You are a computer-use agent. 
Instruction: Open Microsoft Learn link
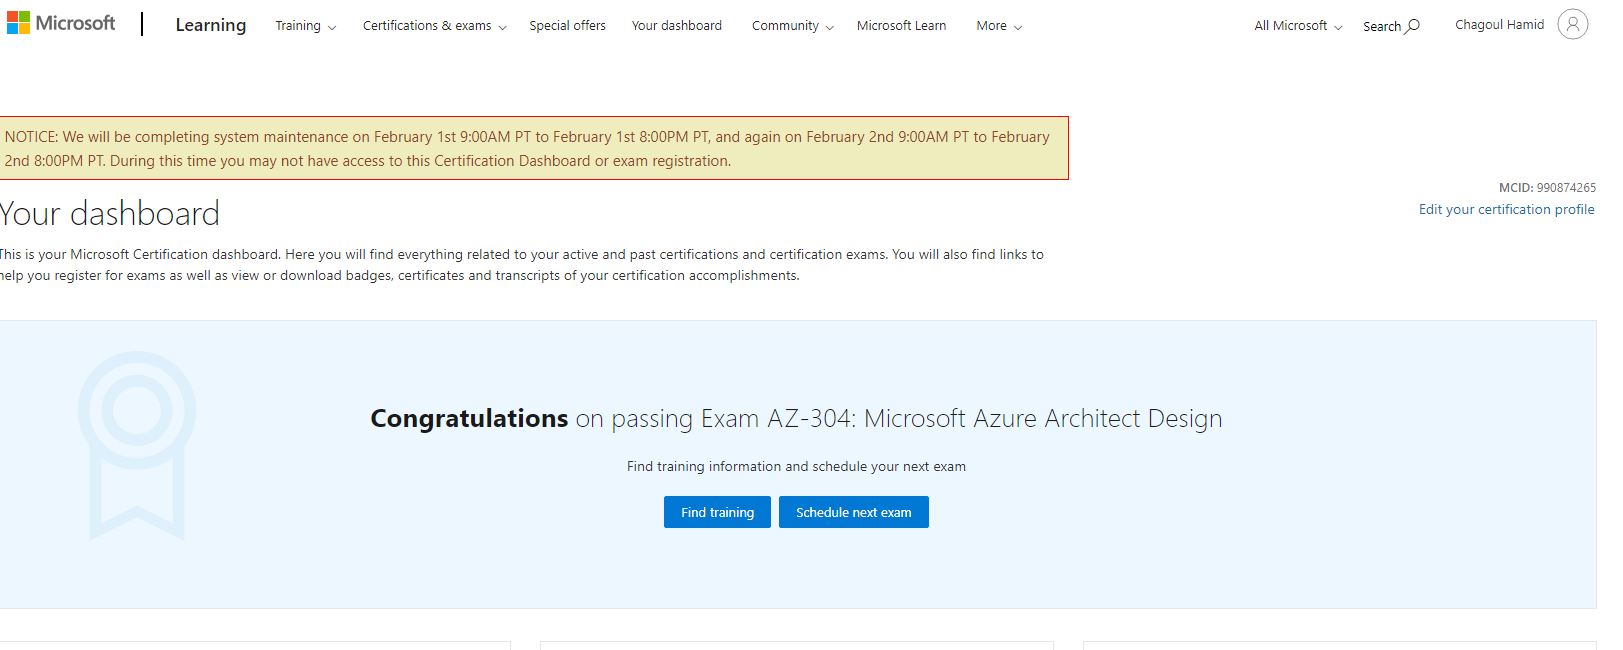click(x=901, y=26)
